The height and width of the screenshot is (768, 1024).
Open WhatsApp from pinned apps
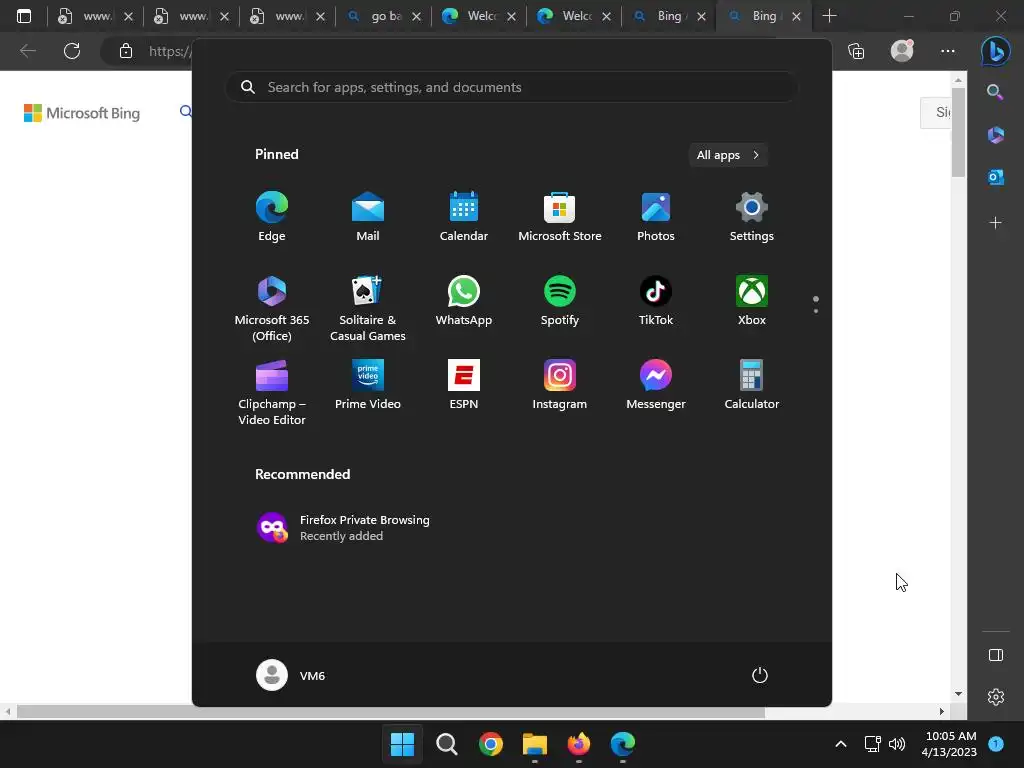[464, 301]
